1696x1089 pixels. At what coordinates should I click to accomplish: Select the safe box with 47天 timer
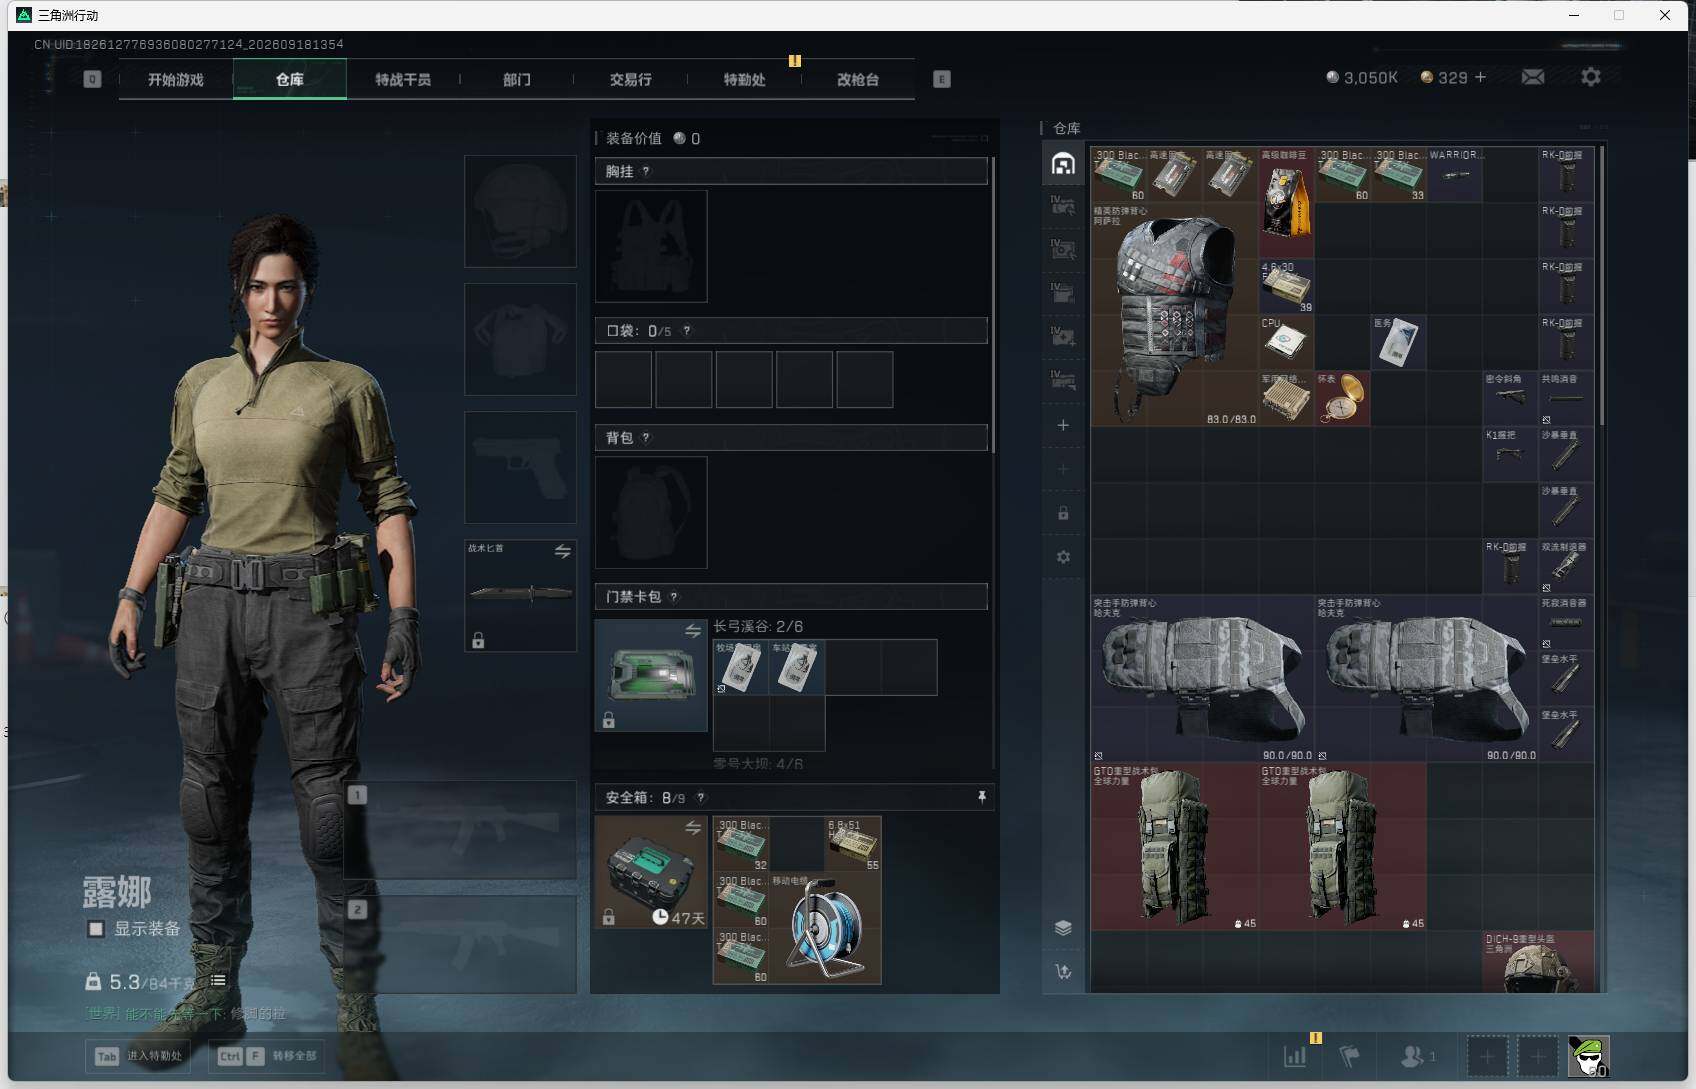[651, 872]
